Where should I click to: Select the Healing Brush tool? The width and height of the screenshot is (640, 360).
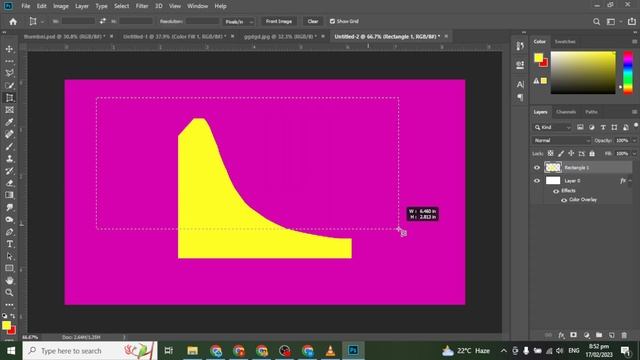click(x=9, y=134)
